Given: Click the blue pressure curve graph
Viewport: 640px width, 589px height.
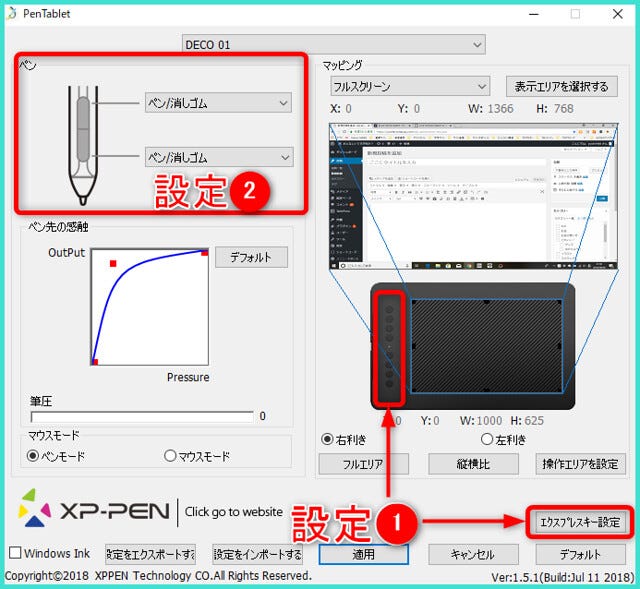Looking at the screenshot, I should point(150,307).
